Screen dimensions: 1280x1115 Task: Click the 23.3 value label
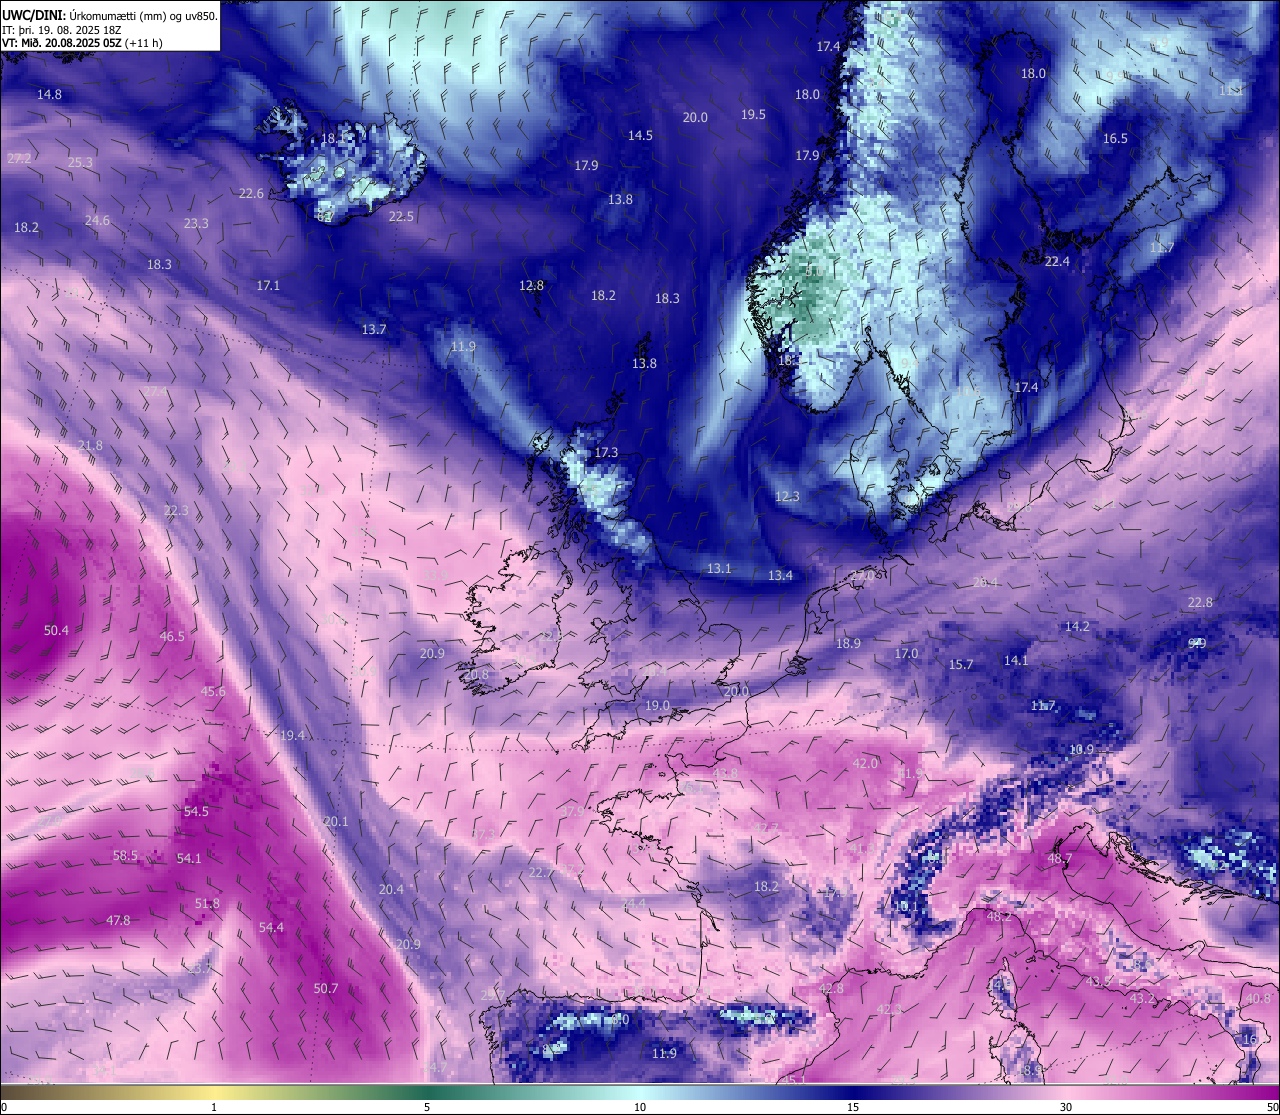click(196, 224)
